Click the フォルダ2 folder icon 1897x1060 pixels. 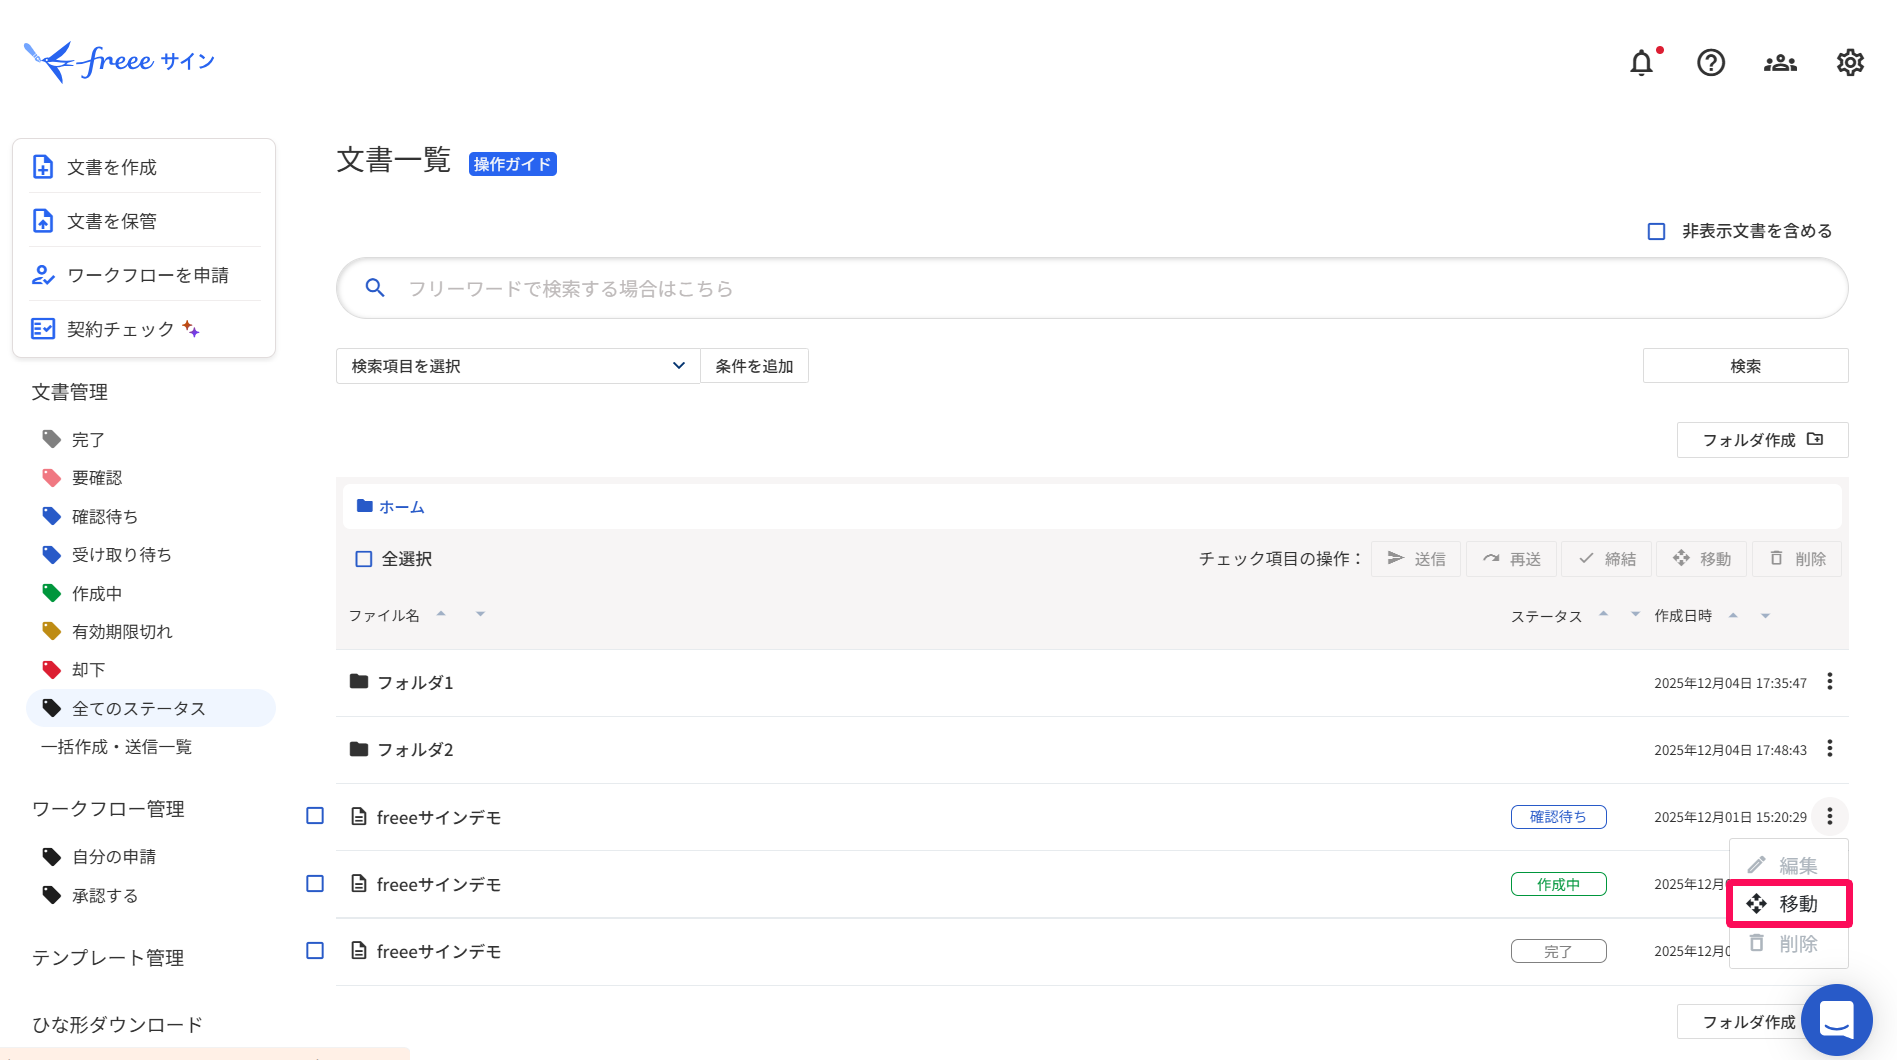[359, 749]
